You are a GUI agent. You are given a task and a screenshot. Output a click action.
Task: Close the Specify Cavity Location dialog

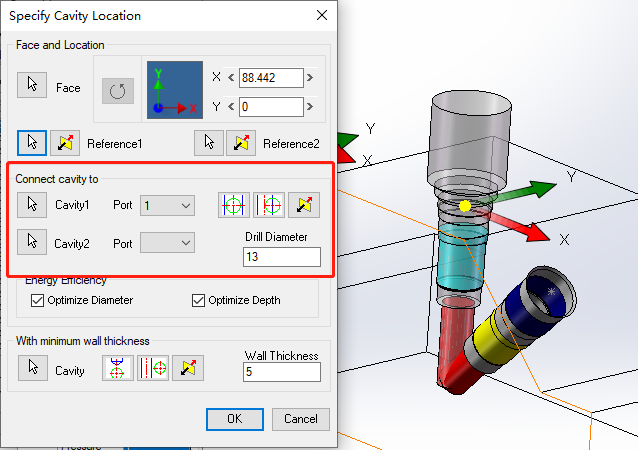322,15
